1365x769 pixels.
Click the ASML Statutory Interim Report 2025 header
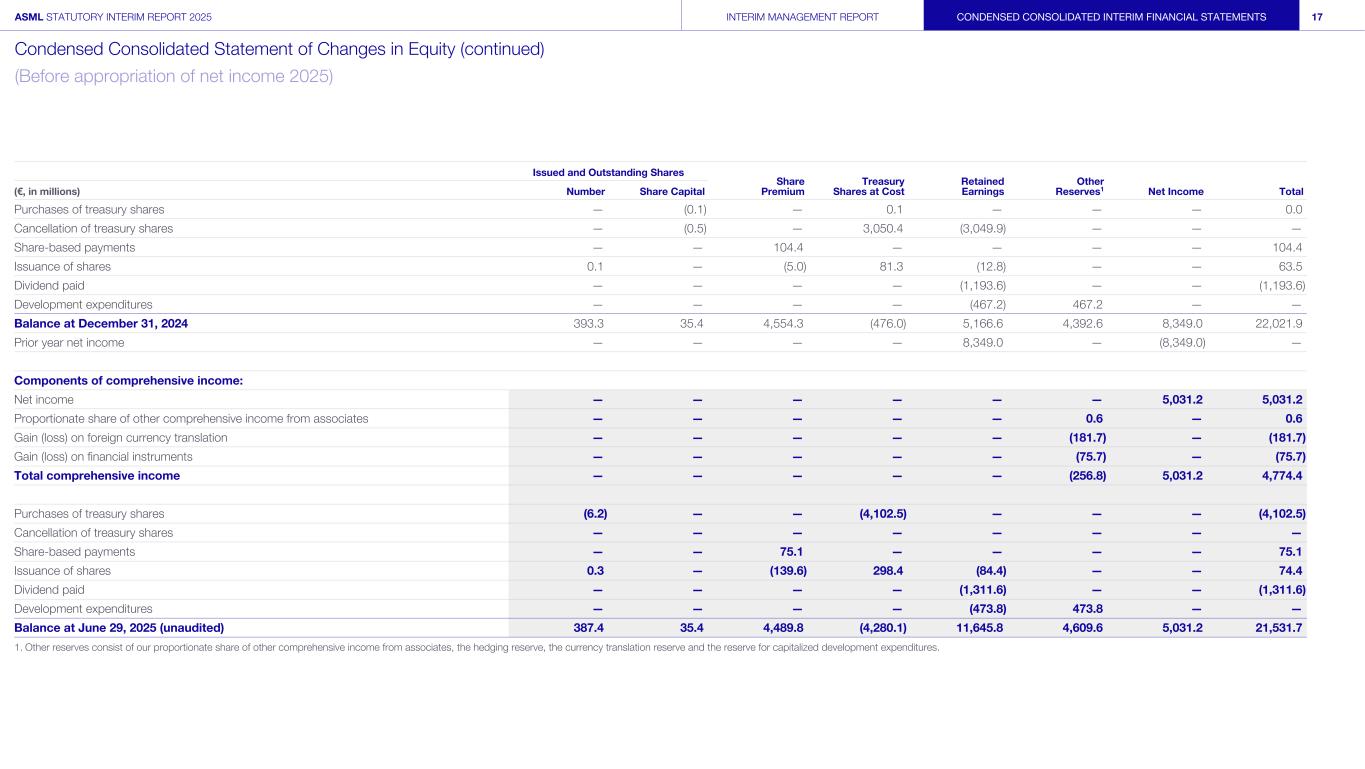(113, 16)
